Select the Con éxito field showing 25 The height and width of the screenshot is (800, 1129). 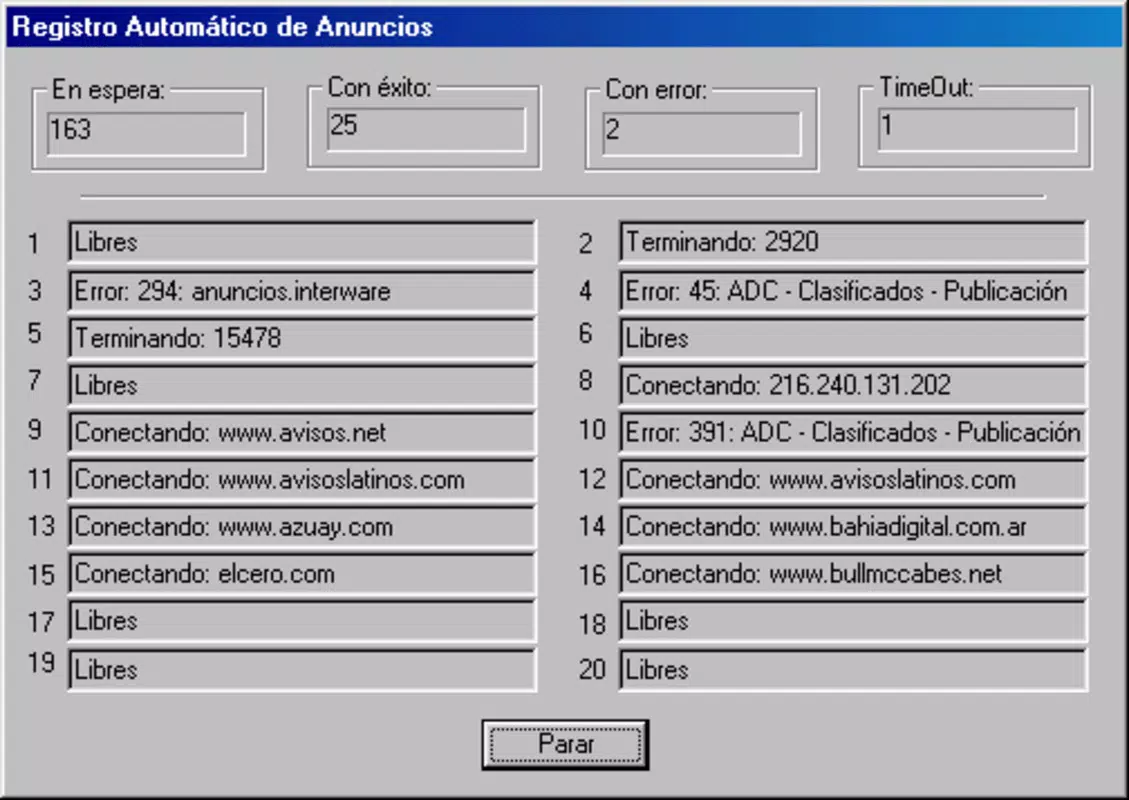(426, 130)
